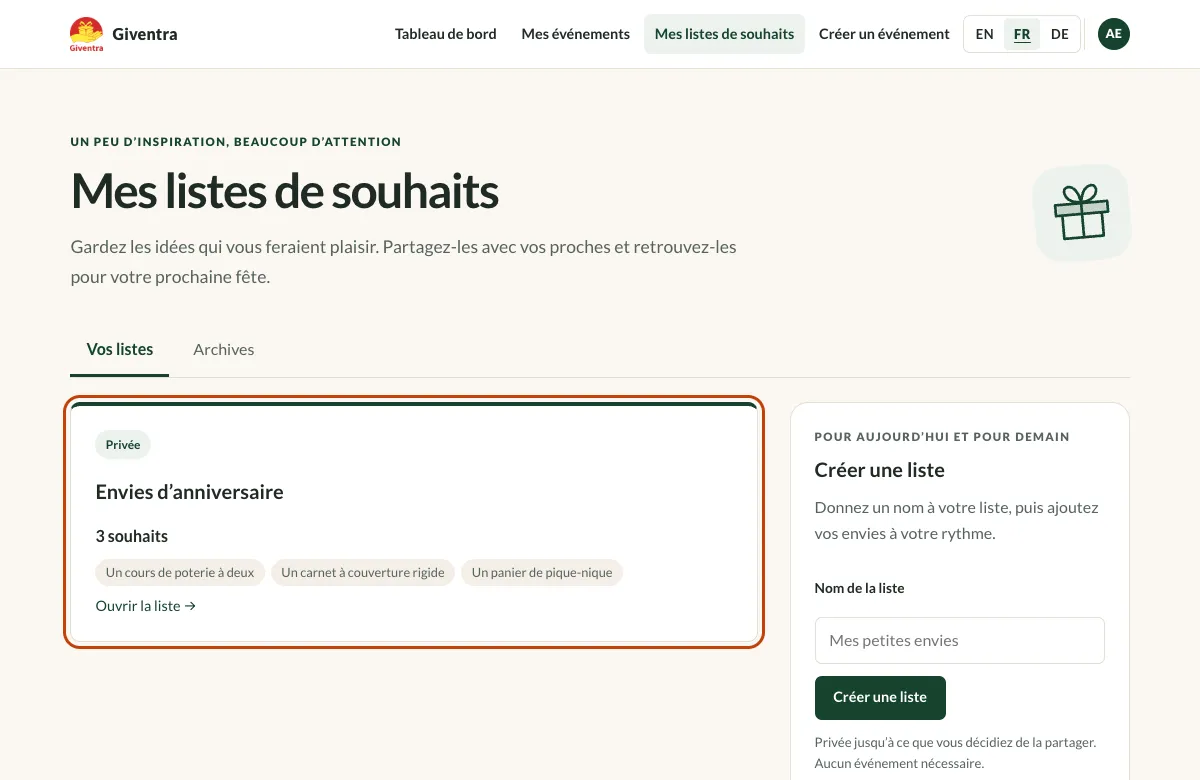
Task: Open Mes événements in the navigation
Action: [576, 34]
